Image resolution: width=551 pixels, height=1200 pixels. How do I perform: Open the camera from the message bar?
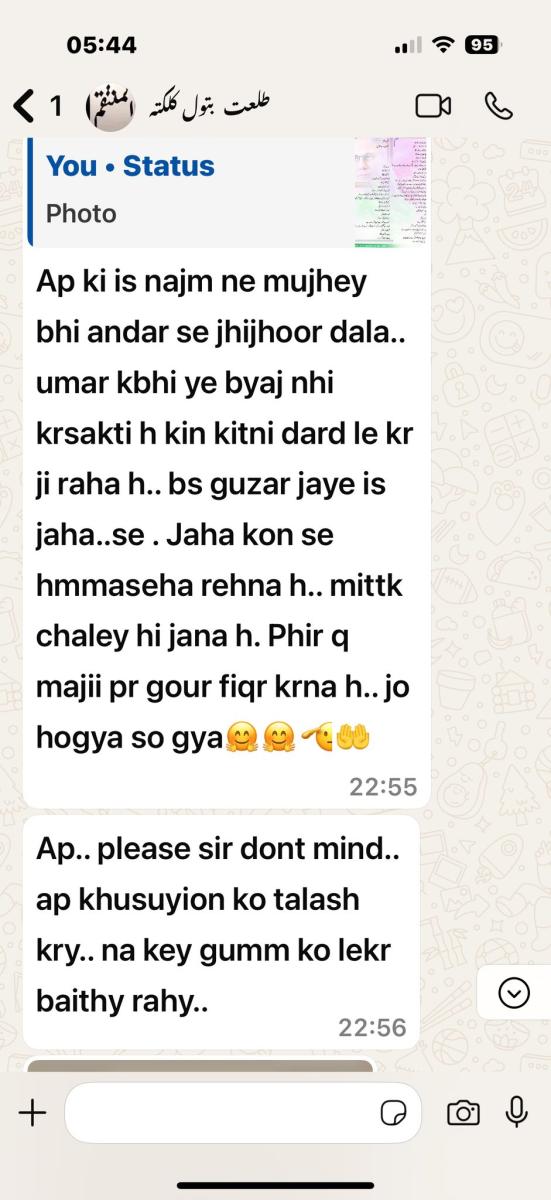pos(463,1112)
